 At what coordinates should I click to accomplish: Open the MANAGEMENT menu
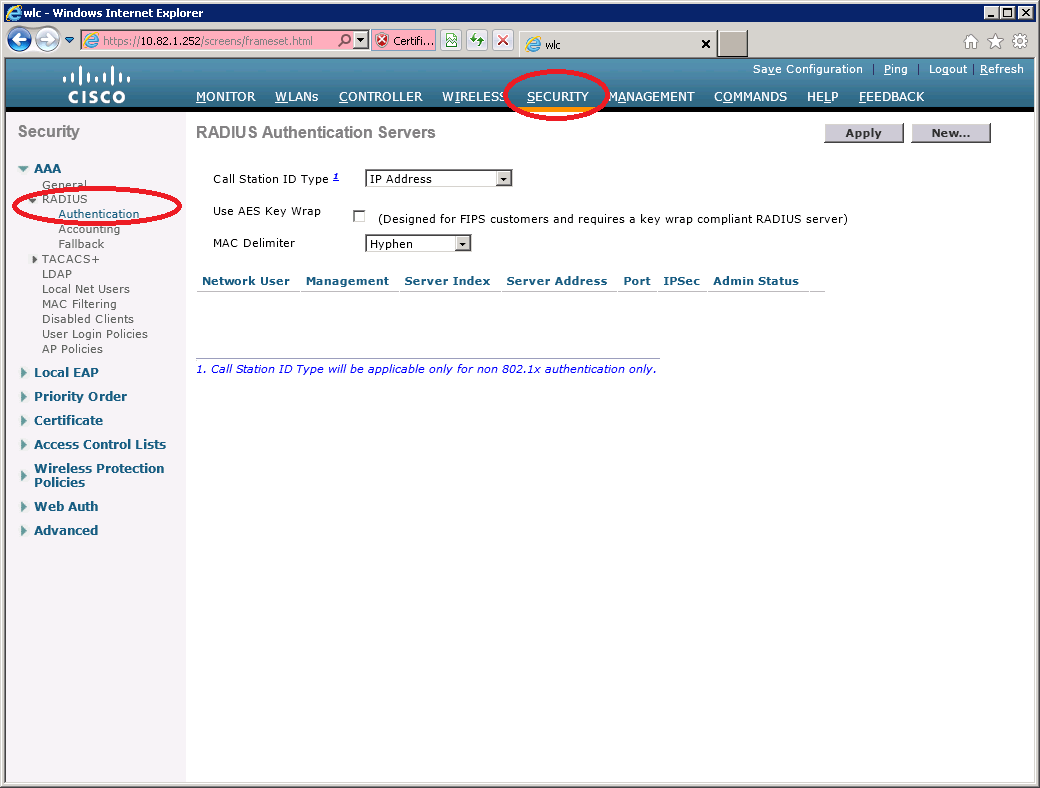point(651,97)
